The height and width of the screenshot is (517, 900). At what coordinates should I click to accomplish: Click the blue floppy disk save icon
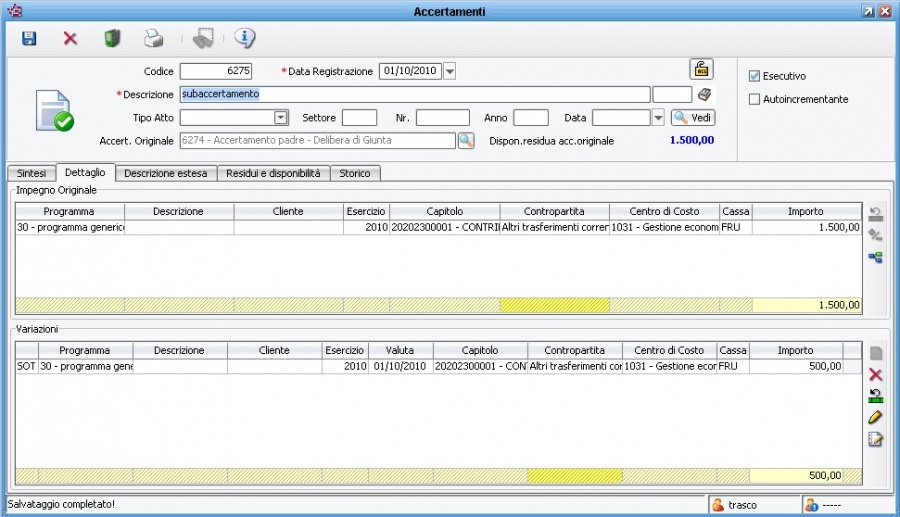click(x=29, y=38)
